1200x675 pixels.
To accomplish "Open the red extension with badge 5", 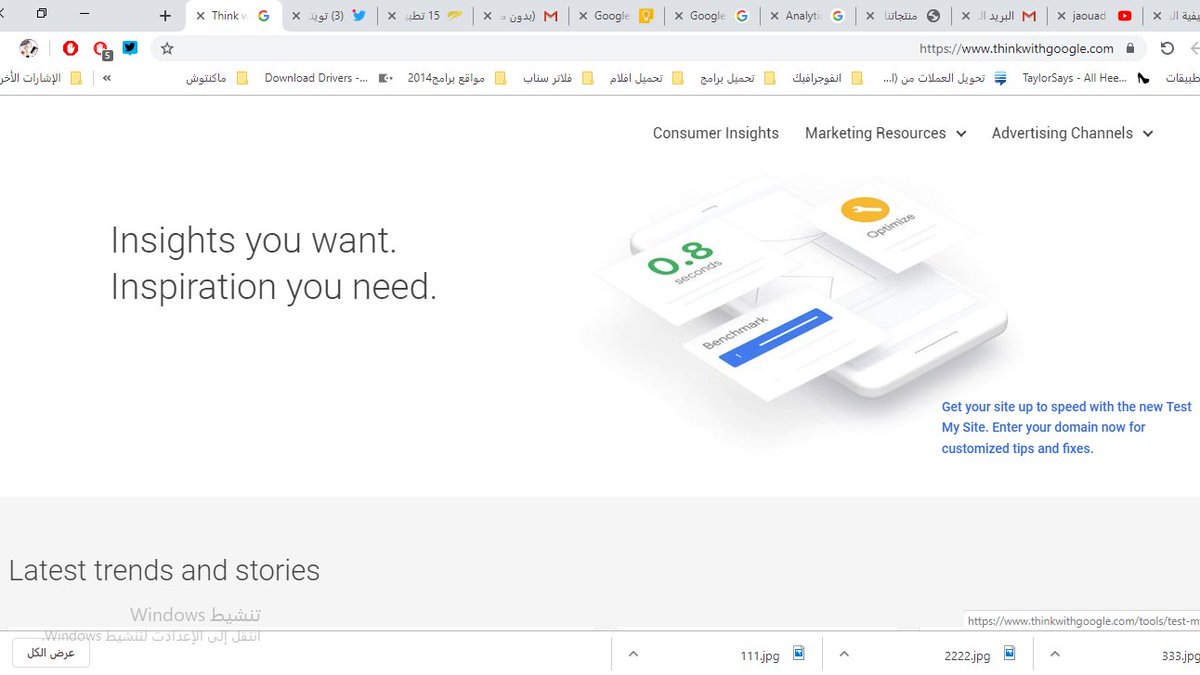I will (101, 49).
